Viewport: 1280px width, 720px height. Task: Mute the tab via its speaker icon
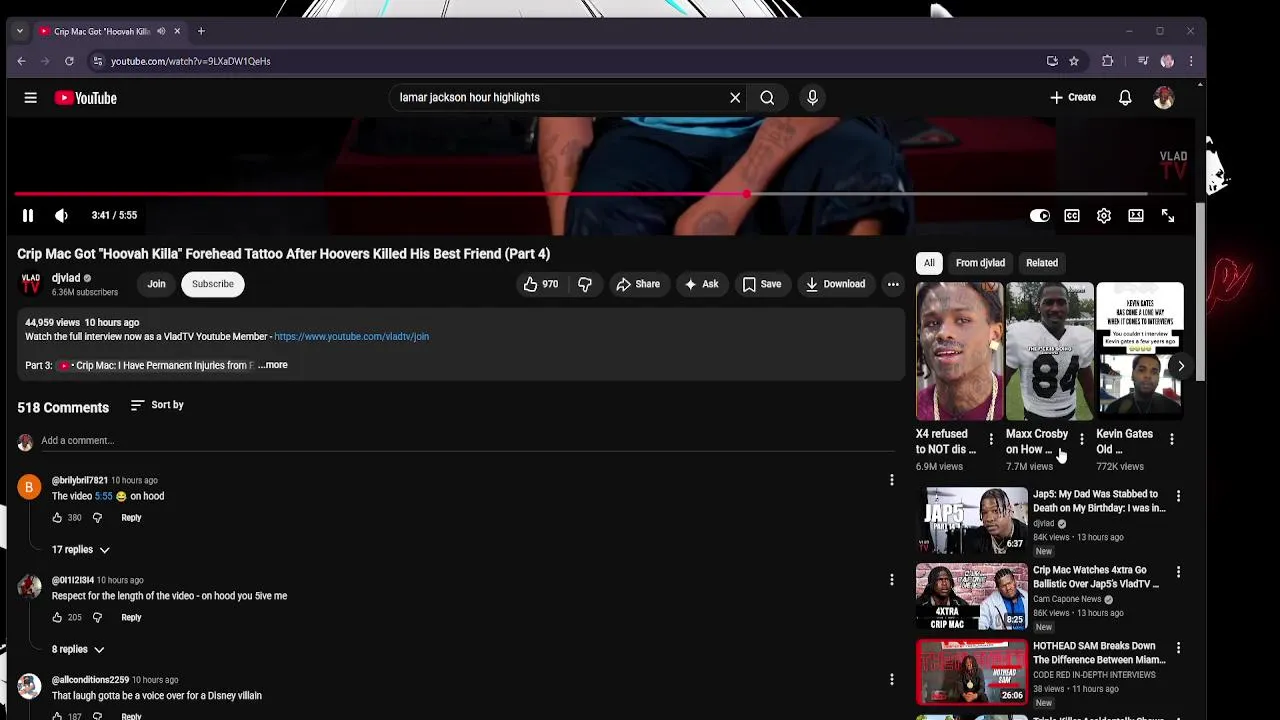(x=161, y=31)
